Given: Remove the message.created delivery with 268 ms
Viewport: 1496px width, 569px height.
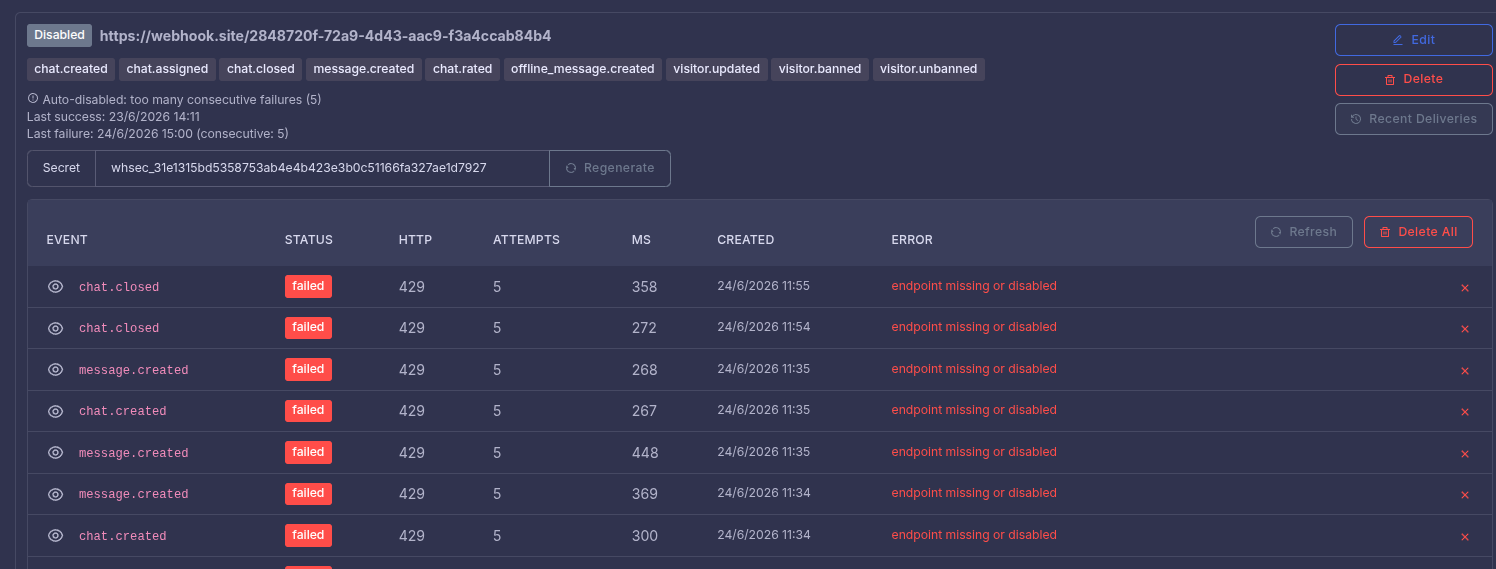Looking at the screenshot, I should [1465, 371].
